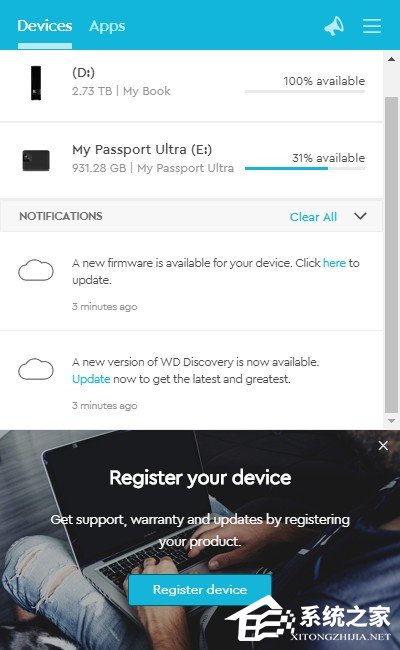This screenshot has height=650, width=400.
Task: Open the announcements megaphone icon
Action: pyautogui.click(x=334, y=26)
